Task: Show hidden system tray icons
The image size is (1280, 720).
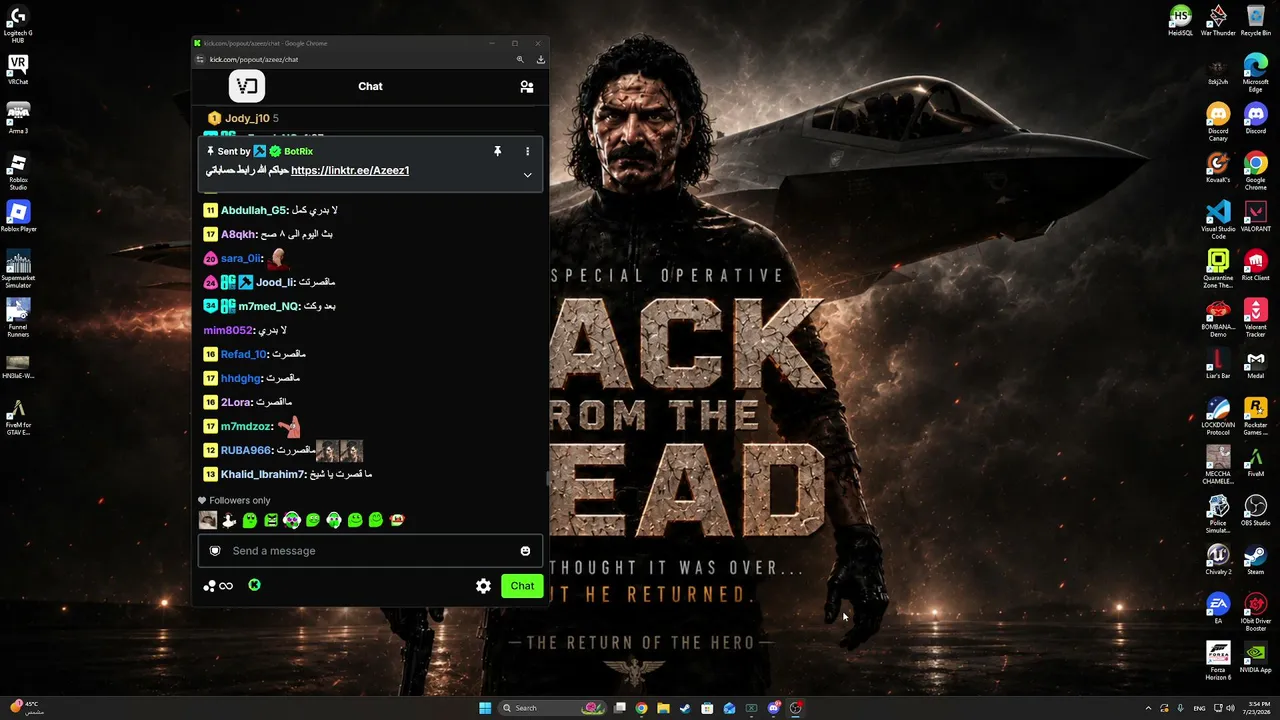Action: tap(1148, 708)
